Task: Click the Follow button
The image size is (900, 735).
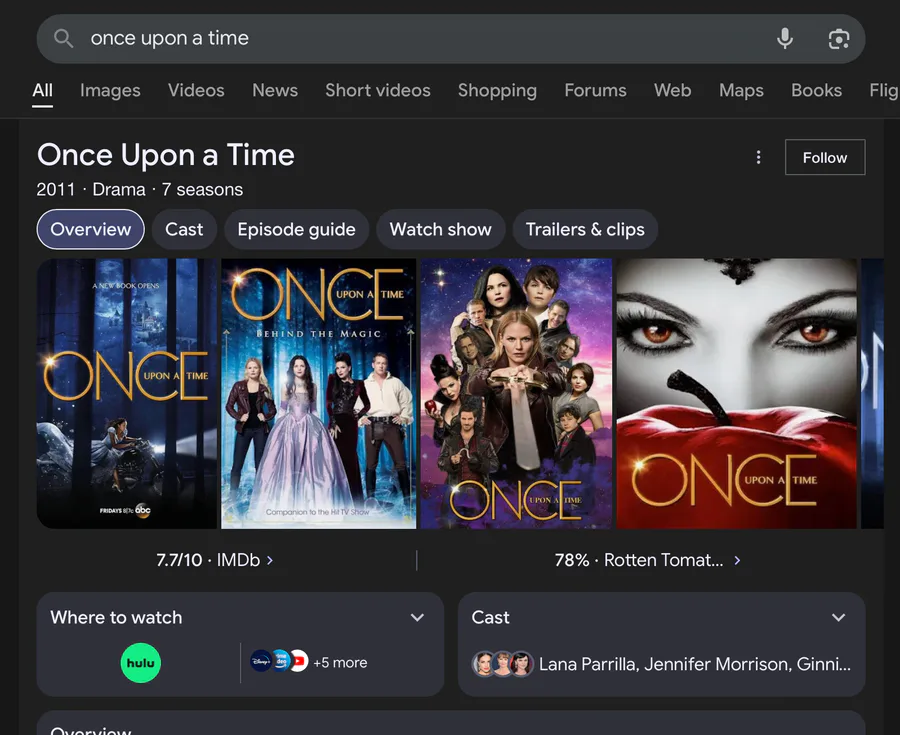Action: click(x=825, y=157)
